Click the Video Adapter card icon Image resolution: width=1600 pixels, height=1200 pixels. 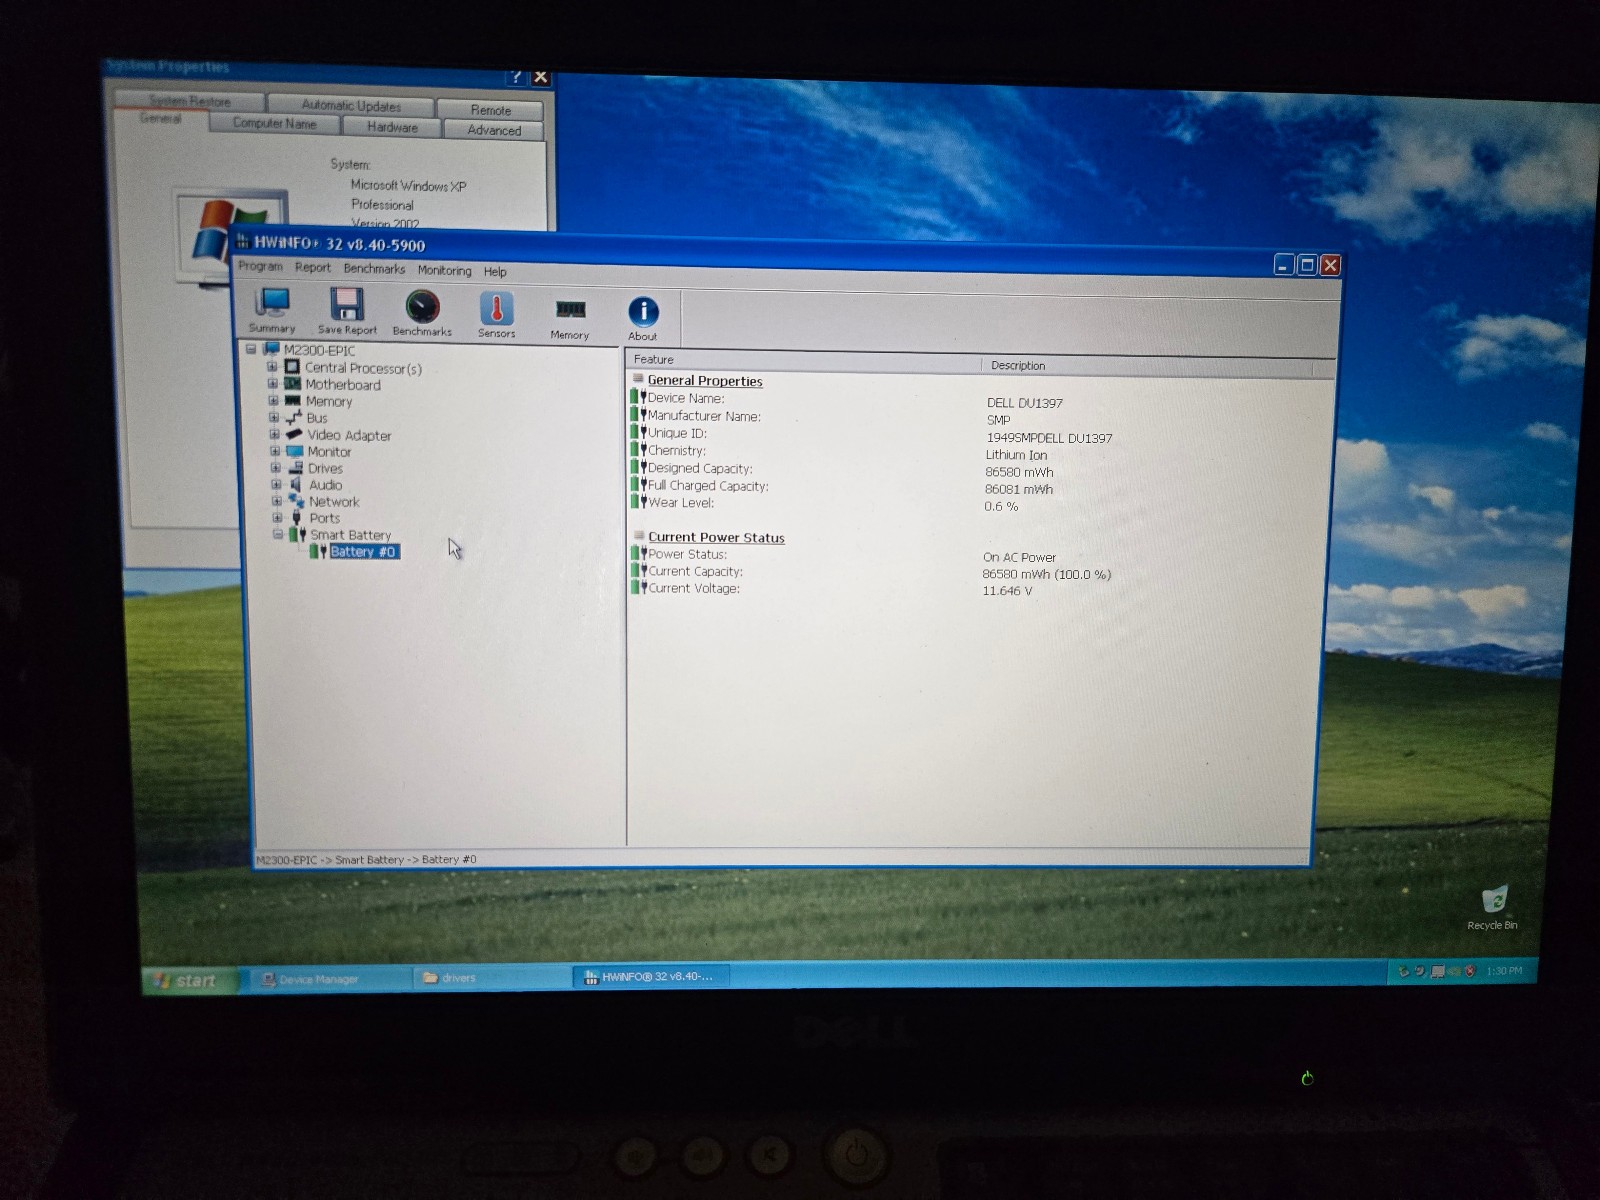[x=294, y=434]
